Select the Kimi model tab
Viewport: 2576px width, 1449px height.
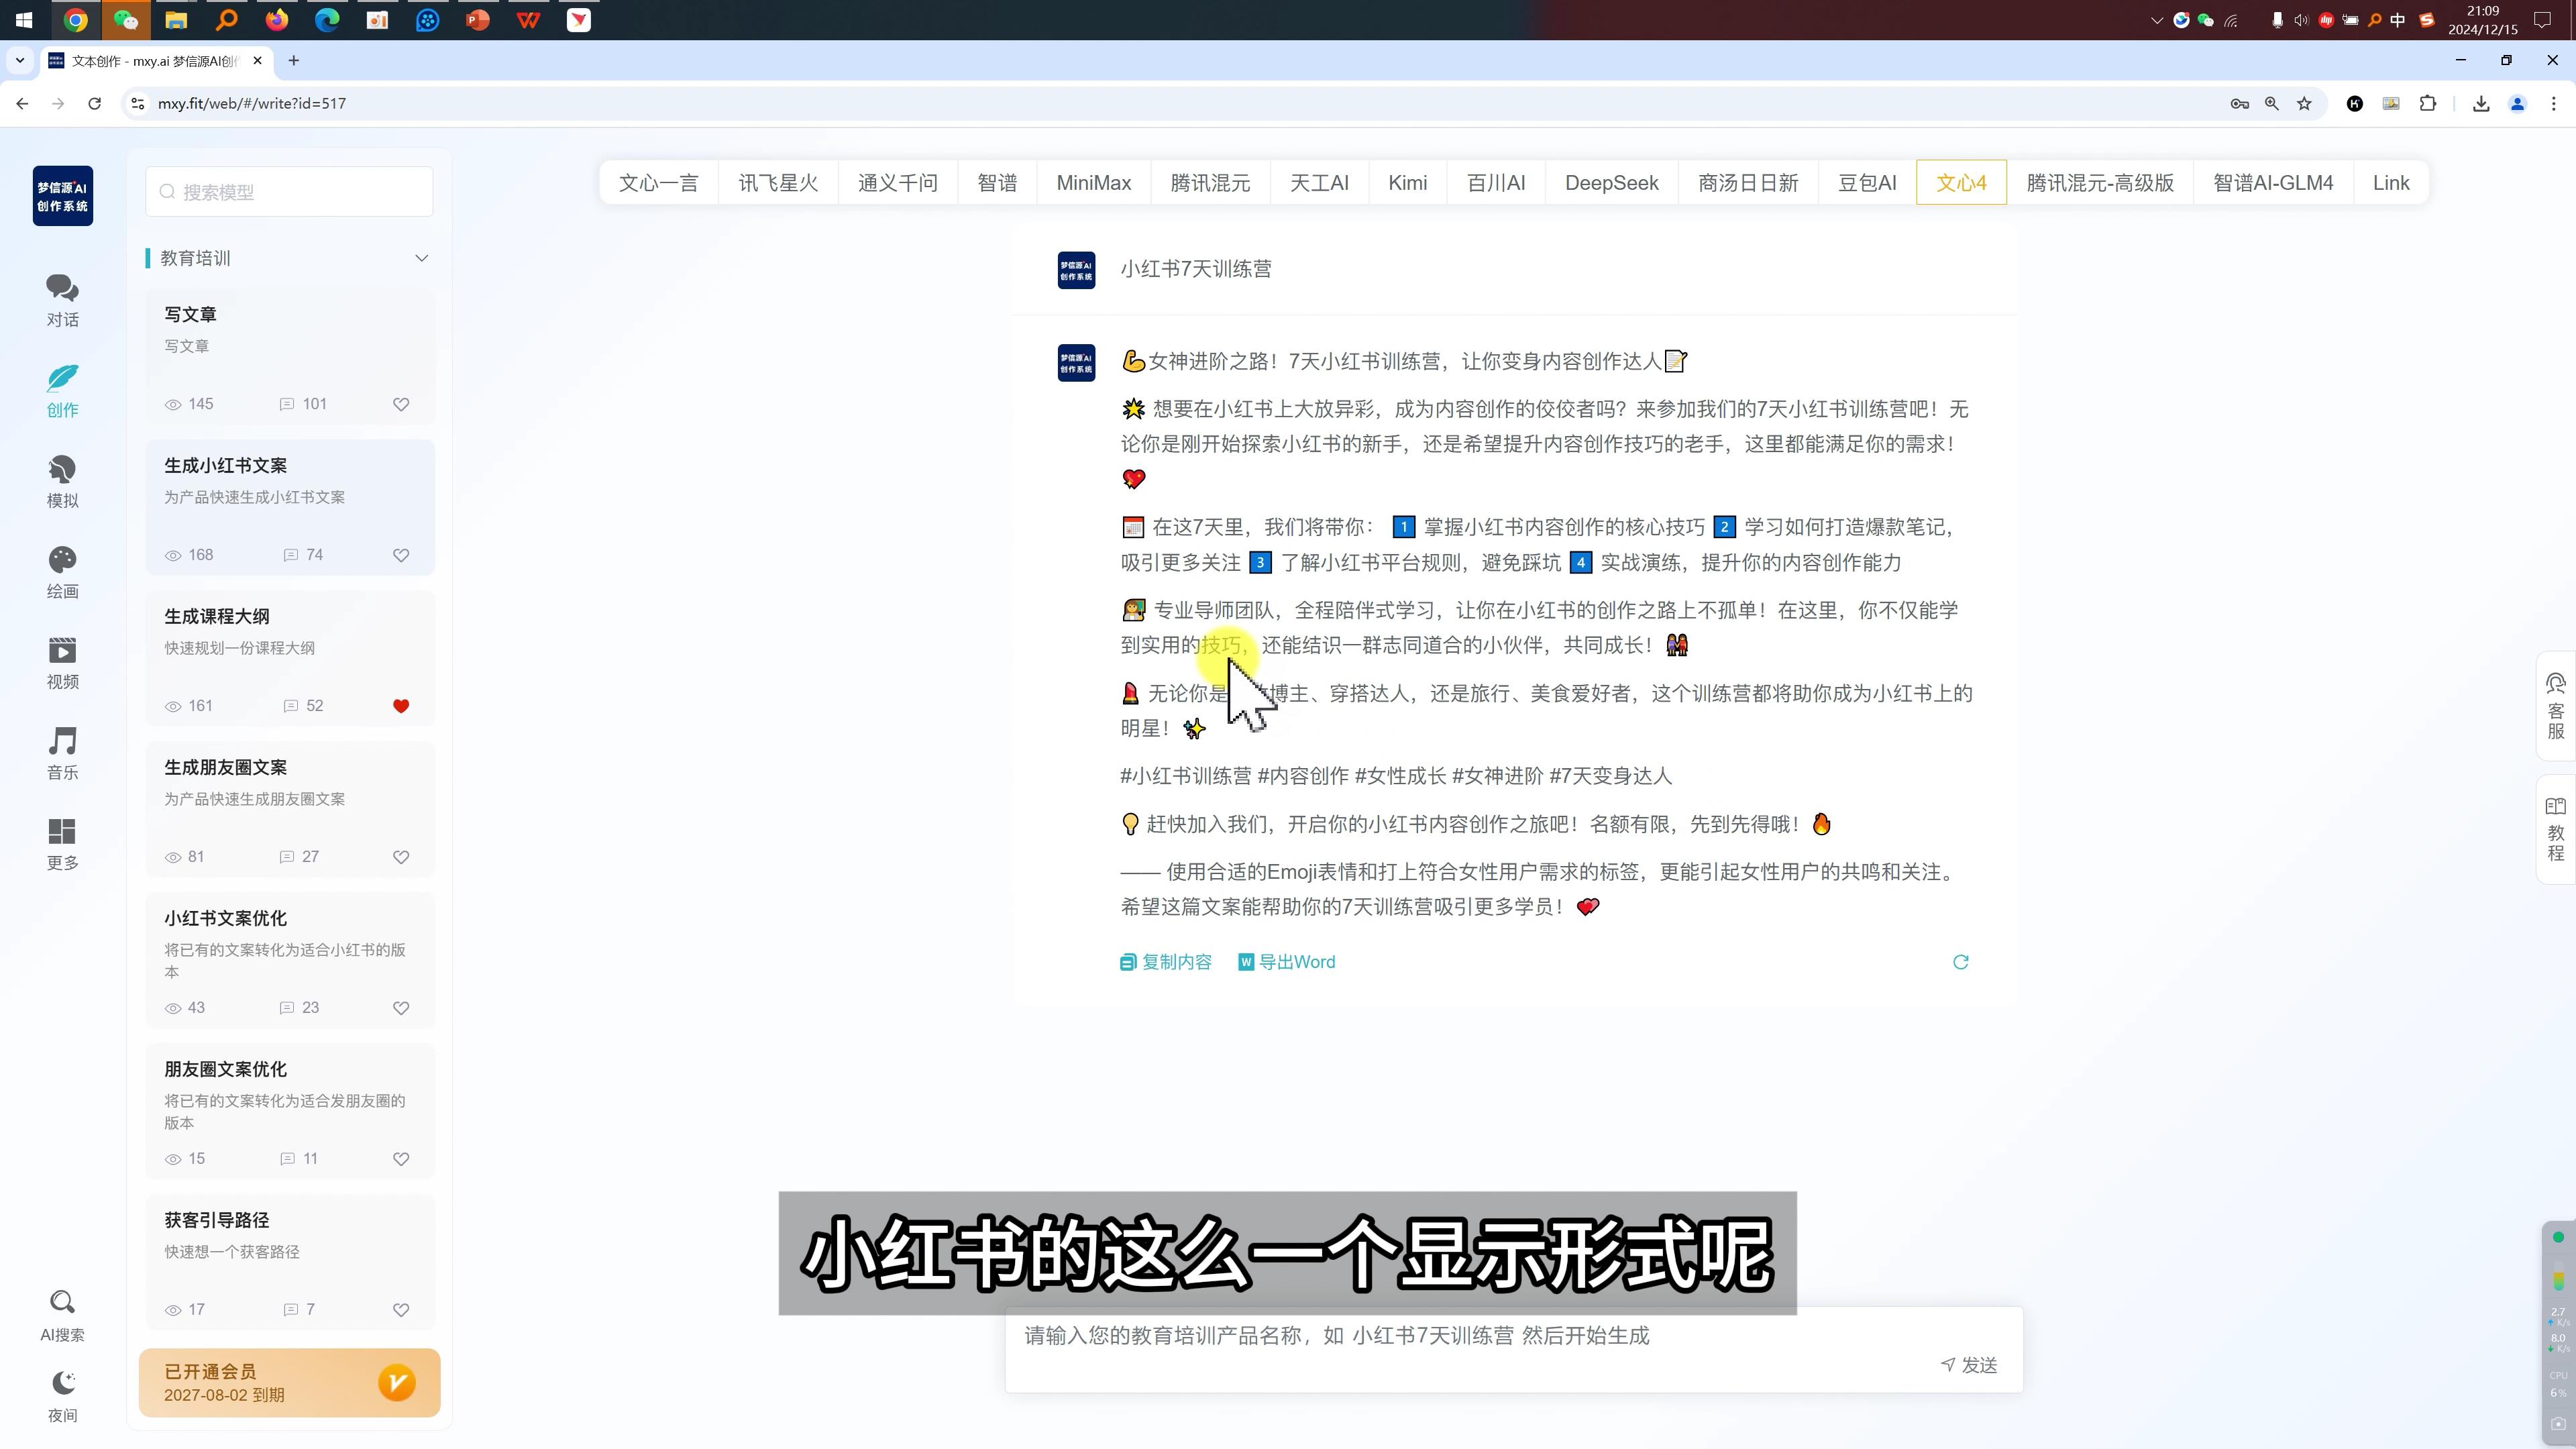[1407, 183]
